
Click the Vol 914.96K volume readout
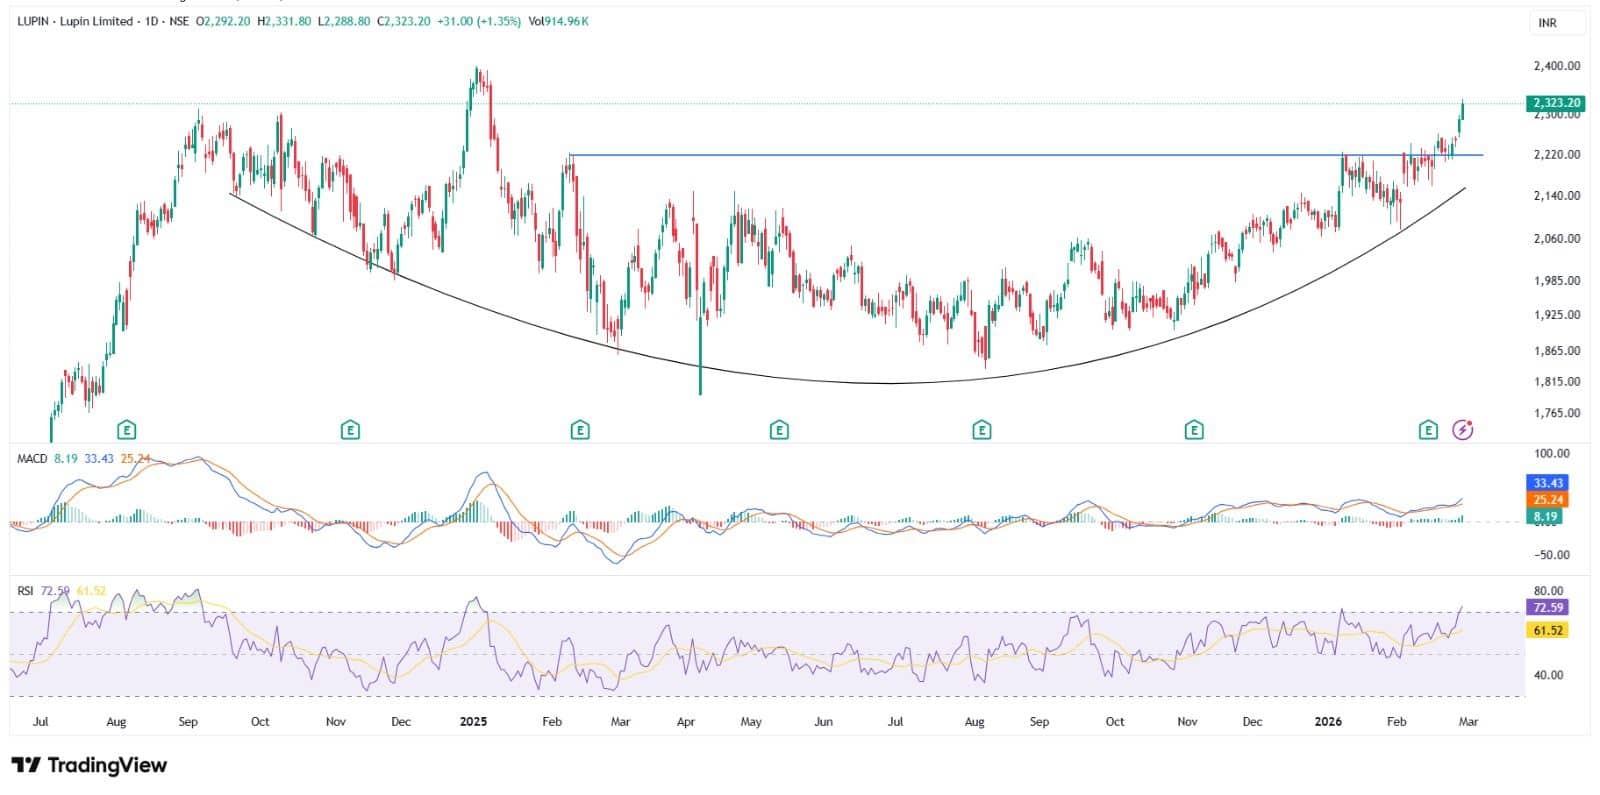coord(558,21)
